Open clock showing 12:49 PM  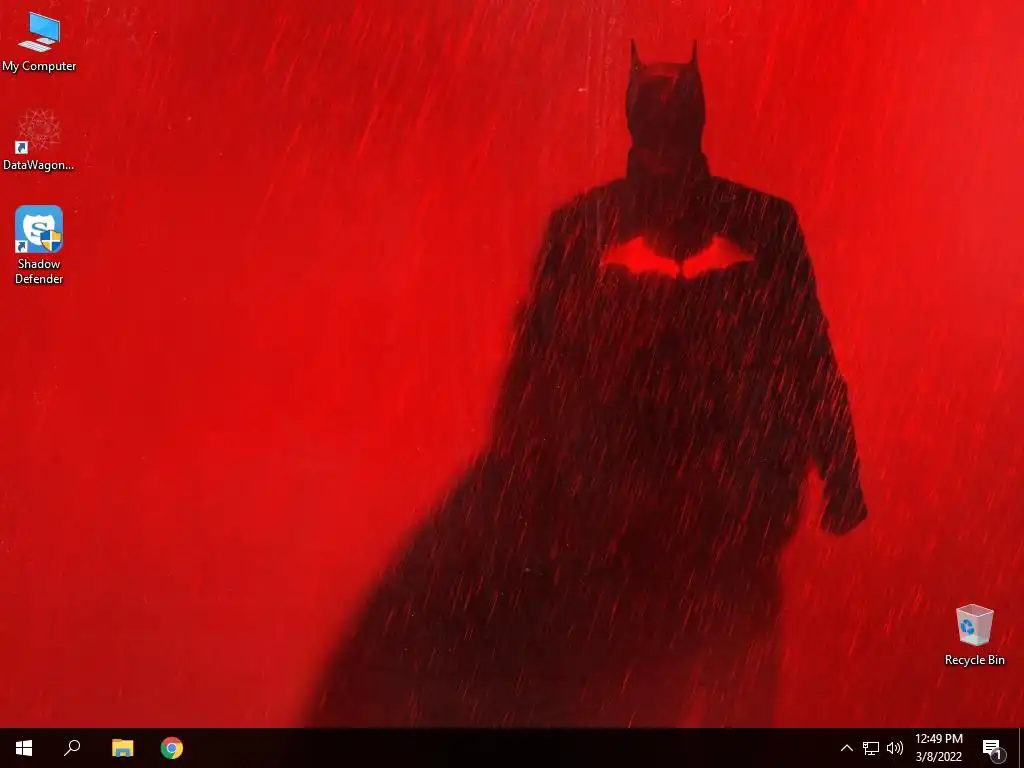(939, 748)
